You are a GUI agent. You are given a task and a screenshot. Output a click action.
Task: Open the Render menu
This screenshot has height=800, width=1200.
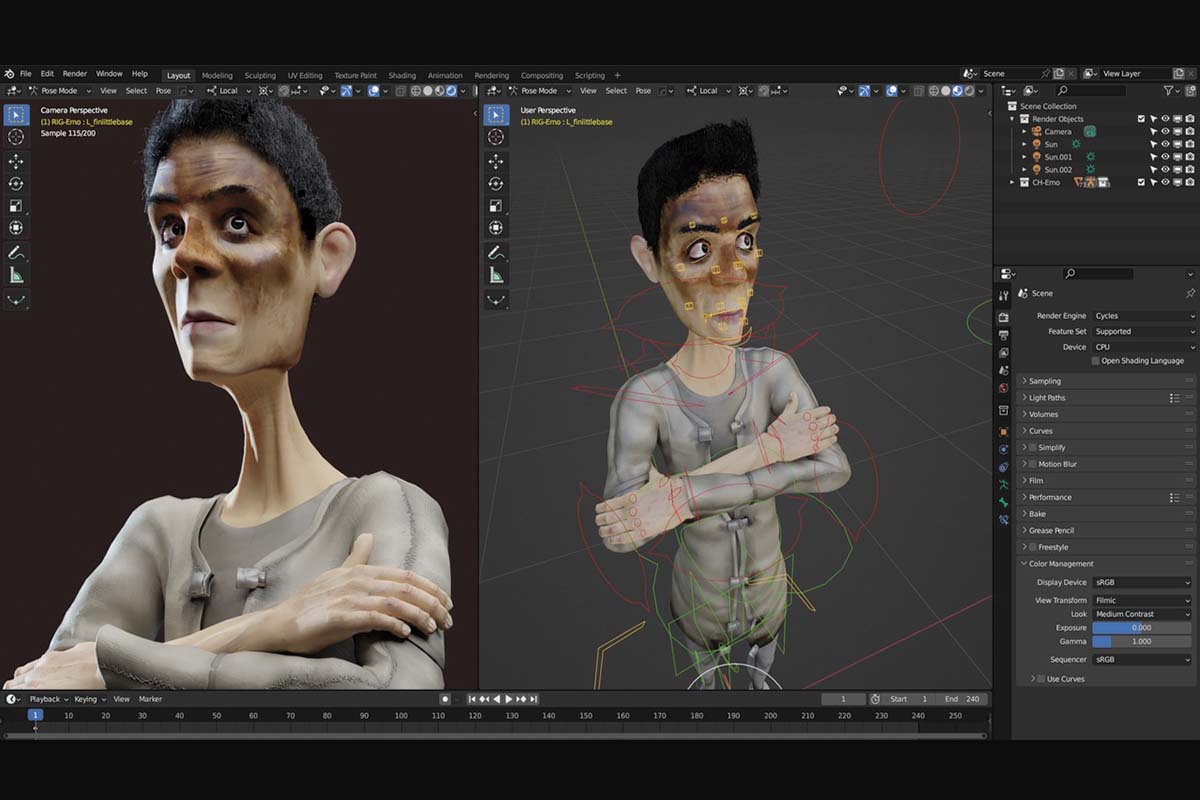click(x=75, y=74)
